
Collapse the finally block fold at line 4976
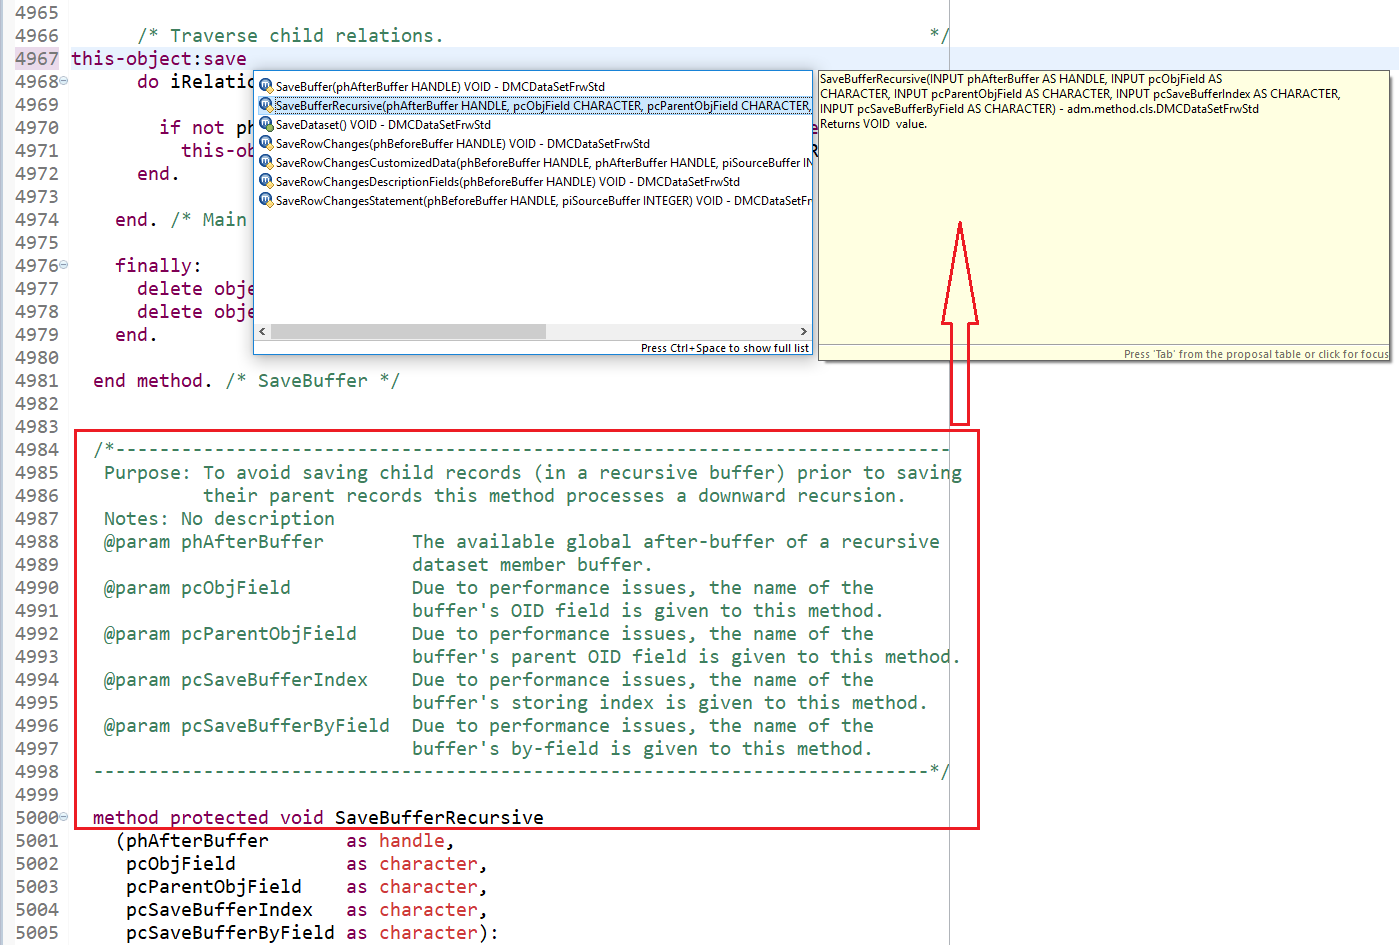point(64,265)
